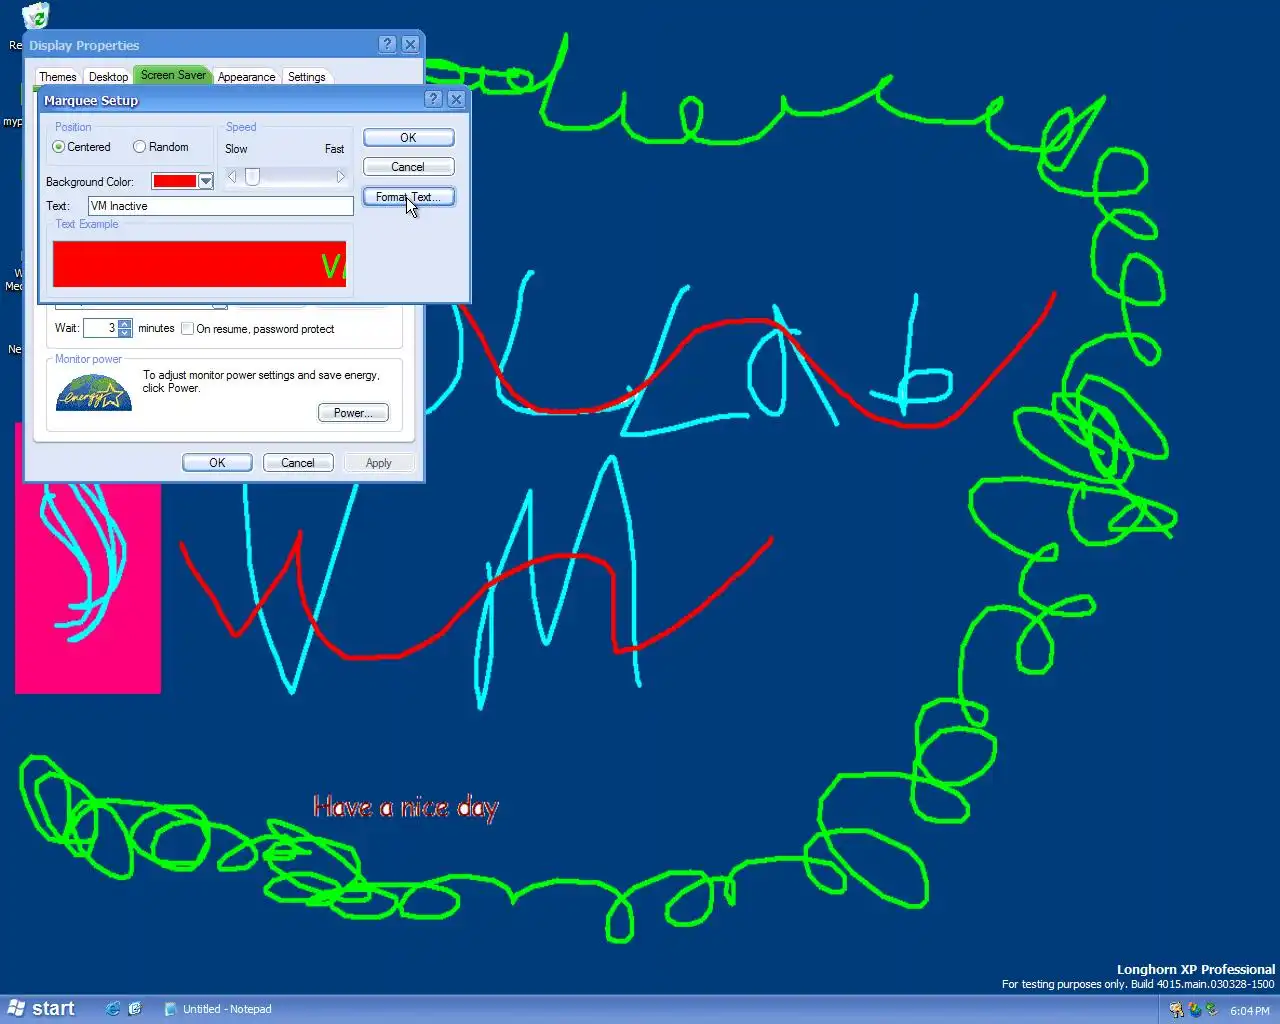
Task: Open the Format Text dialog
Action: pyautogui.click(x=408, y=197)
